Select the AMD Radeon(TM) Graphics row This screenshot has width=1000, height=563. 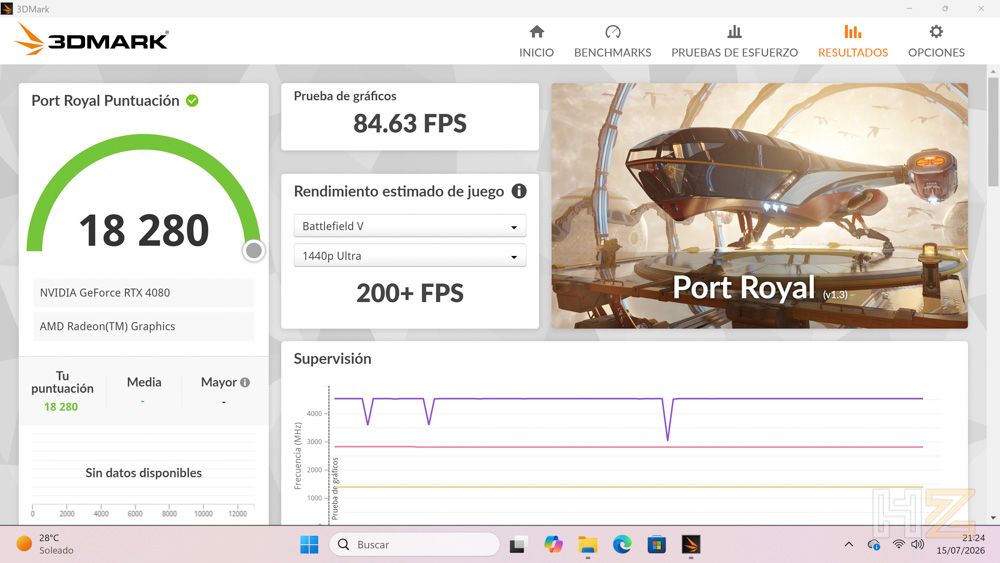point(143,326)
